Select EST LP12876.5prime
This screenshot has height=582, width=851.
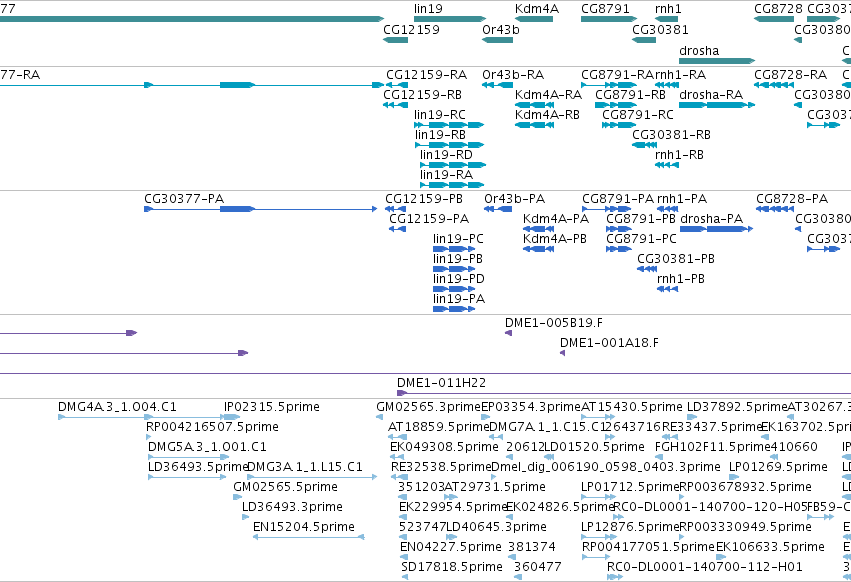599,537
